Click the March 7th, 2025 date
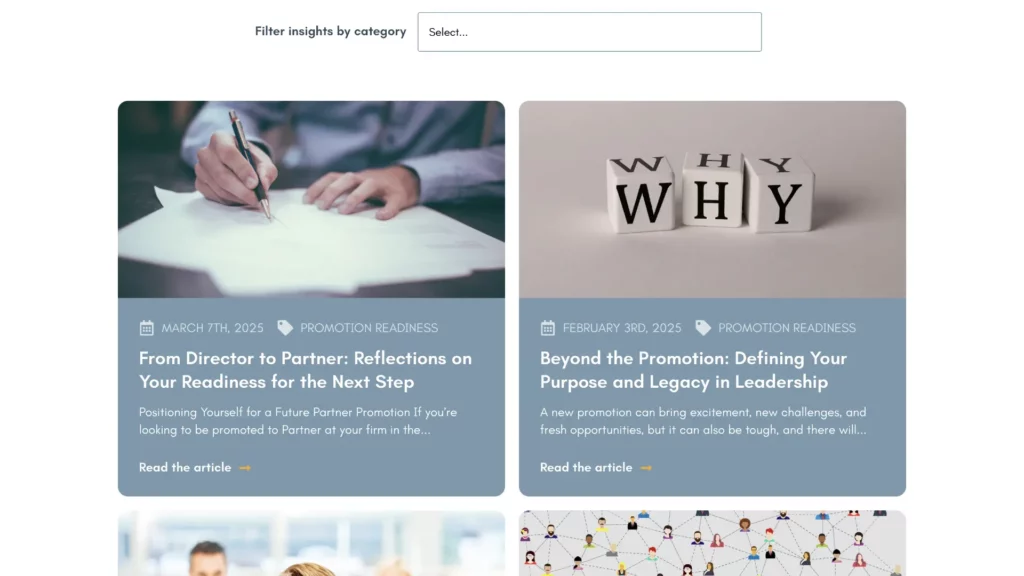The width and height of the screenshot is (1024, 576). coord(212,328)
